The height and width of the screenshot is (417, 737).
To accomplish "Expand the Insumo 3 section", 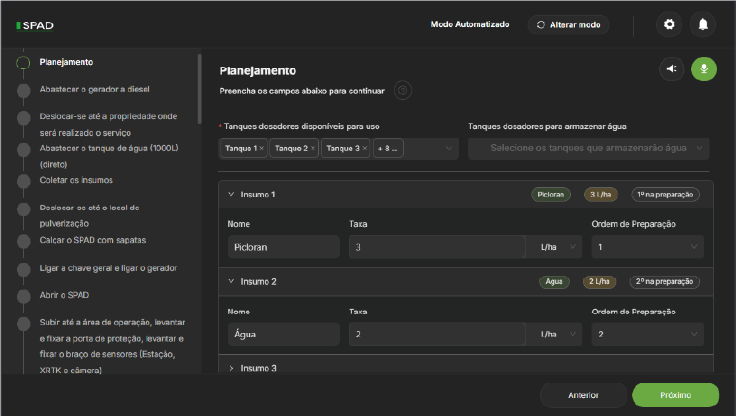I will pyautogui.click(x=231, y=369).
